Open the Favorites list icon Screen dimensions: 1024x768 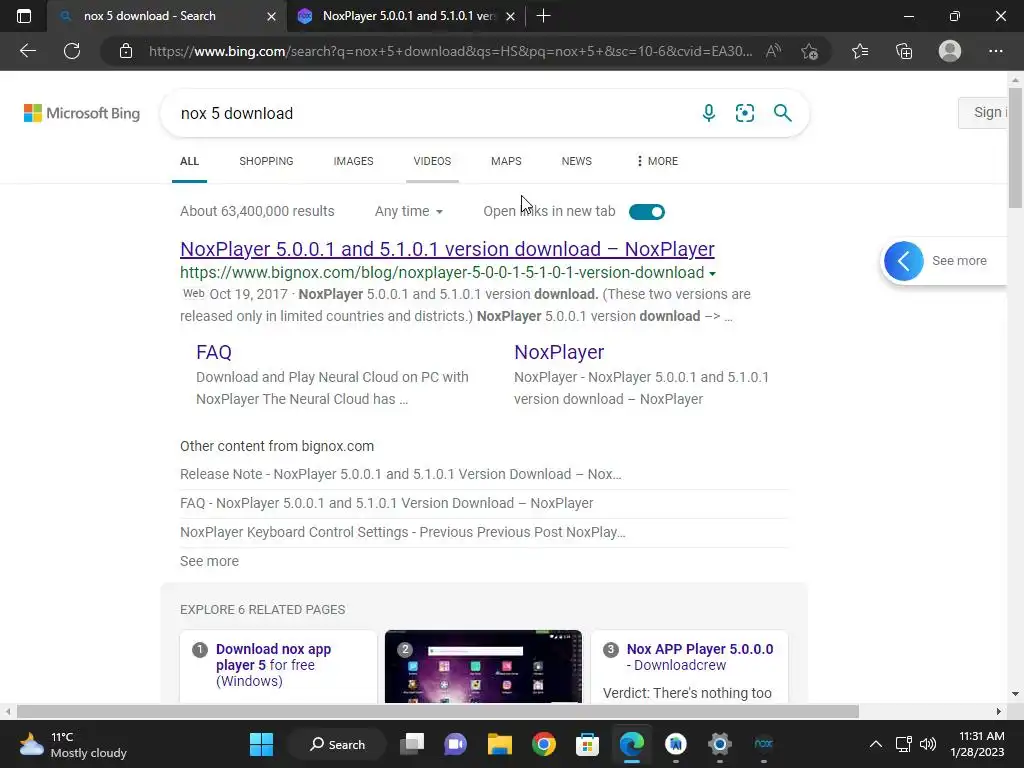860,51
